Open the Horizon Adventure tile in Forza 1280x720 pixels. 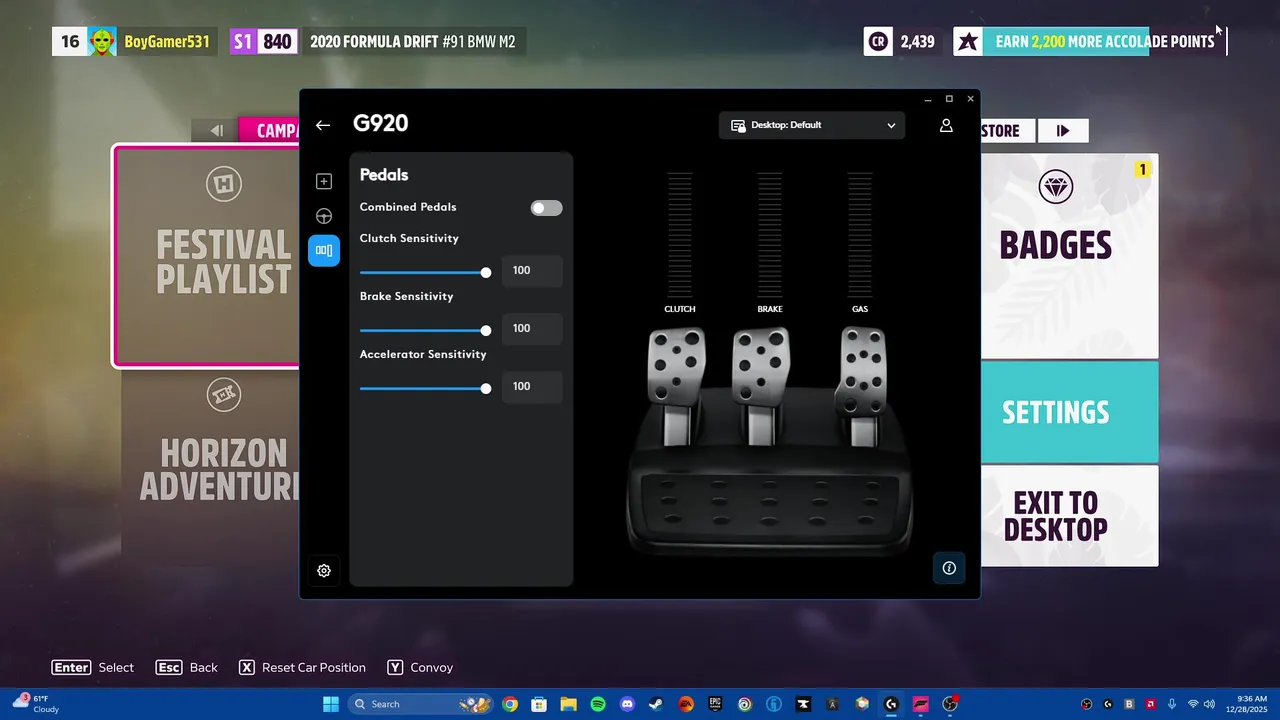[210, 468]
